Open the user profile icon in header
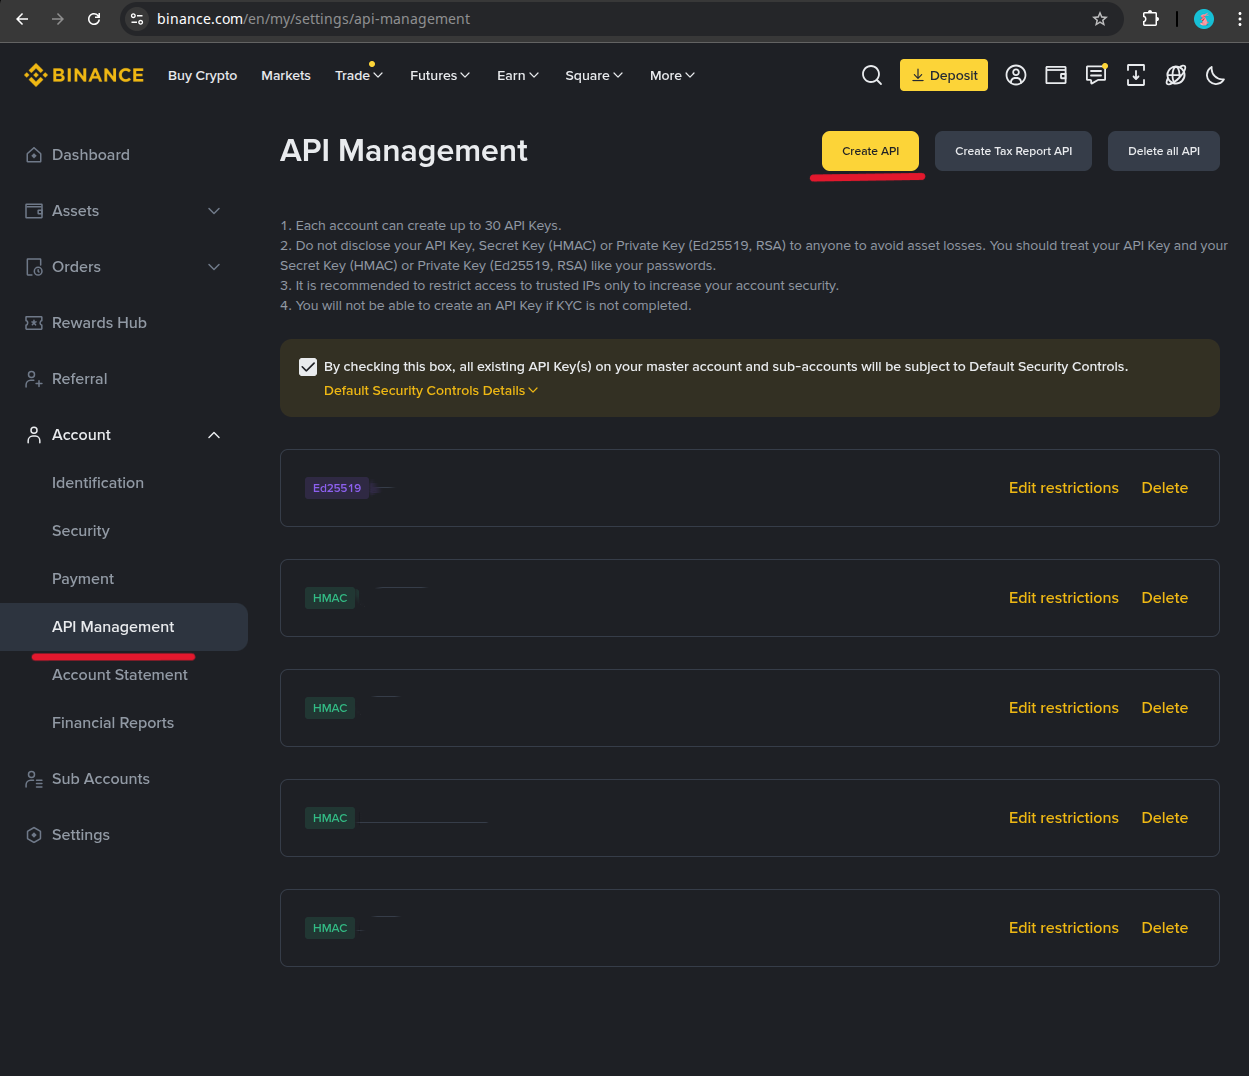 [x=1016, y=75]
